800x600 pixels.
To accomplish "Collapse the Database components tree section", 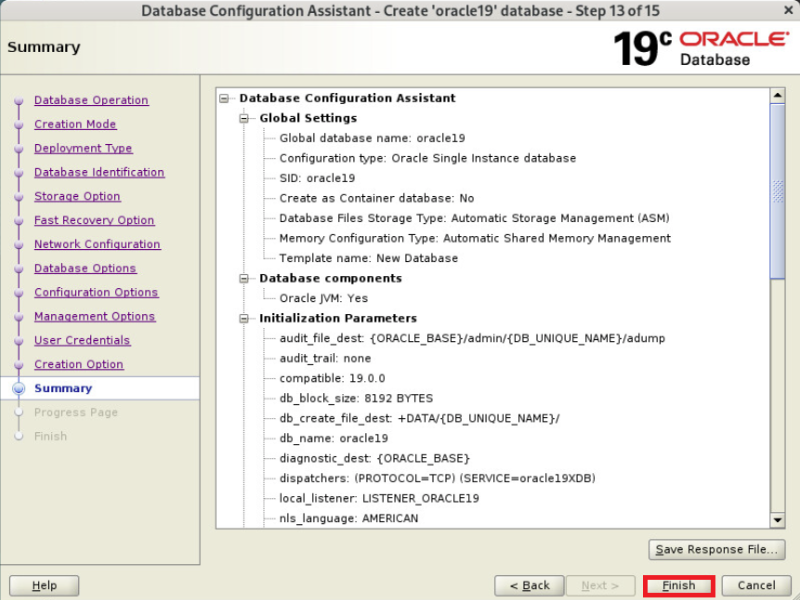I will [244, 279].
